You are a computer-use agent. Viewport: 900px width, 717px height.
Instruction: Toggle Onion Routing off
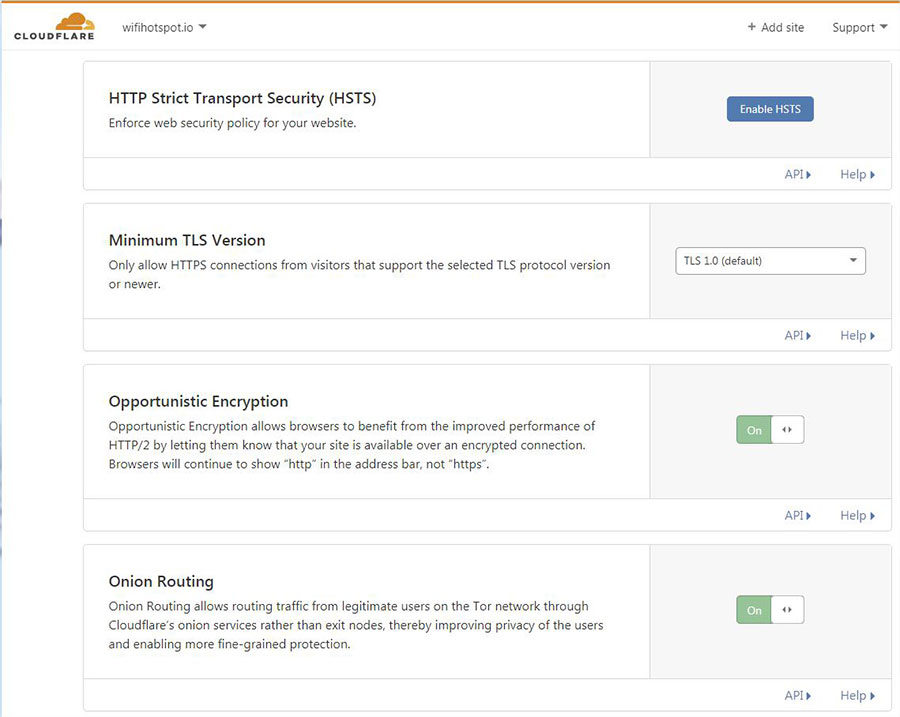click(x=754, y=610)
